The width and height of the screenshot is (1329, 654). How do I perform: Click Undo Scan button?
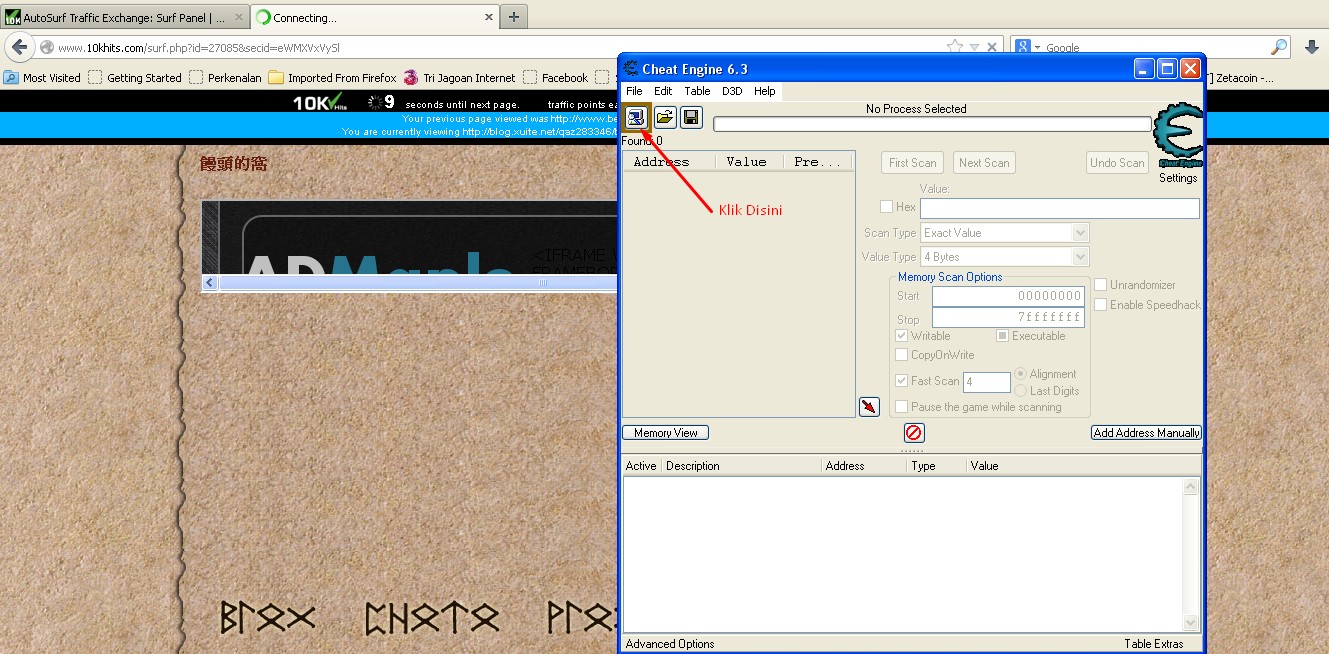pos(1117,163)
